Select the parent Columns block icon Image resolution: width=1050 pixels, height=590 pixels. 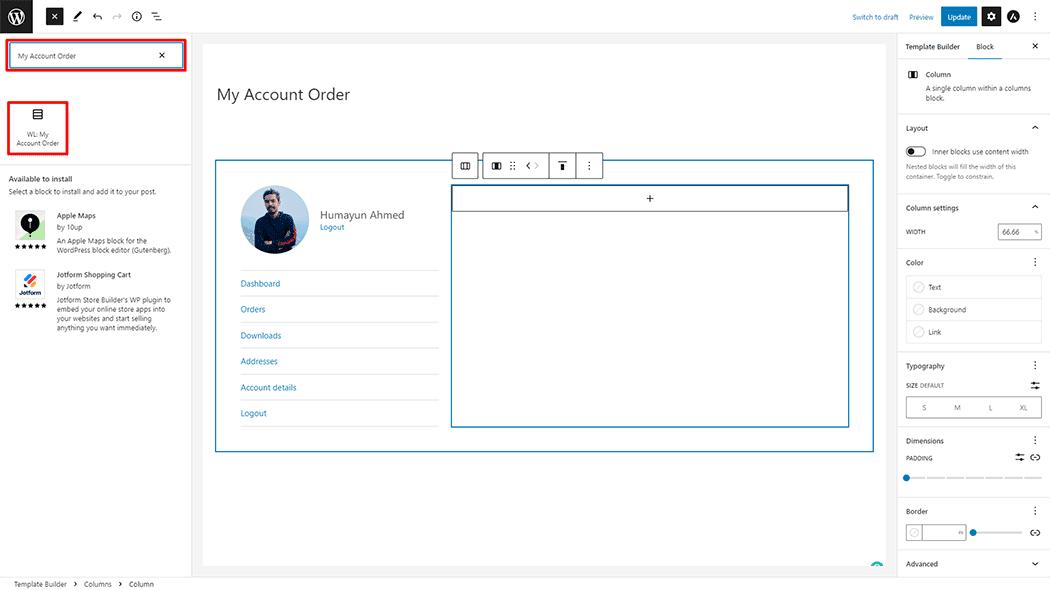point(465,165)
